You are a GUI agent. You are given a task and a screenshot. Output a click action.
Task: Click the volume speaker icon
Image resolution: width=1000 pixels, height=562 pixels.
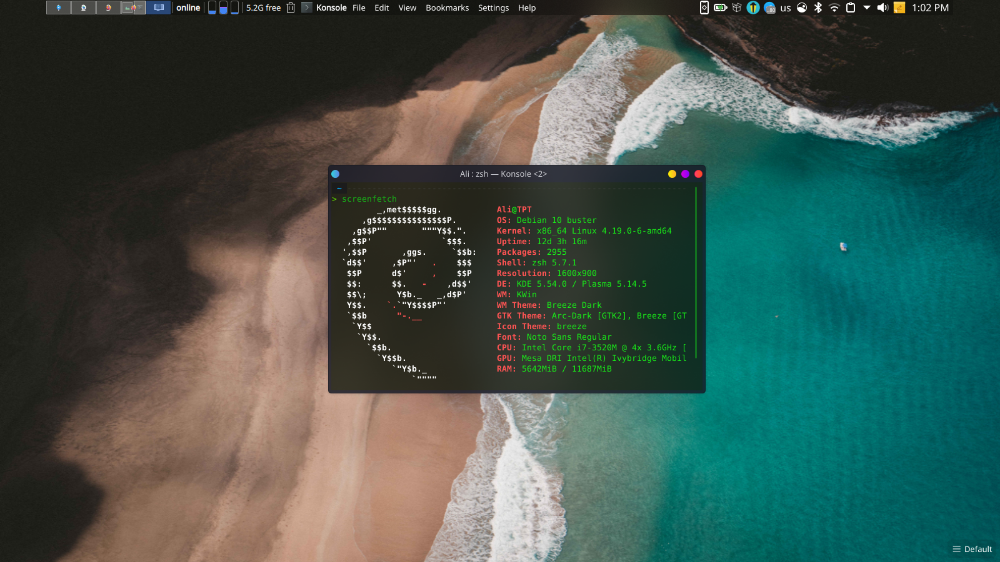click(882, 8)
